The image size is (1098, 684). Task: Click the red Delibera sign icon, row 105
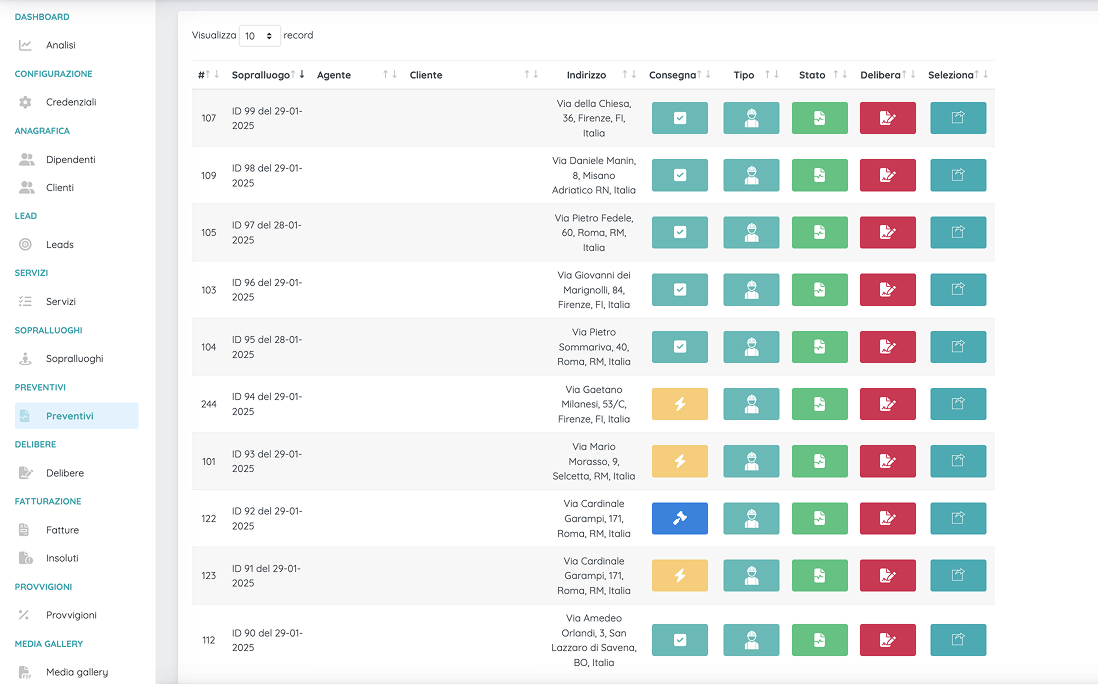tap(887, 232)
